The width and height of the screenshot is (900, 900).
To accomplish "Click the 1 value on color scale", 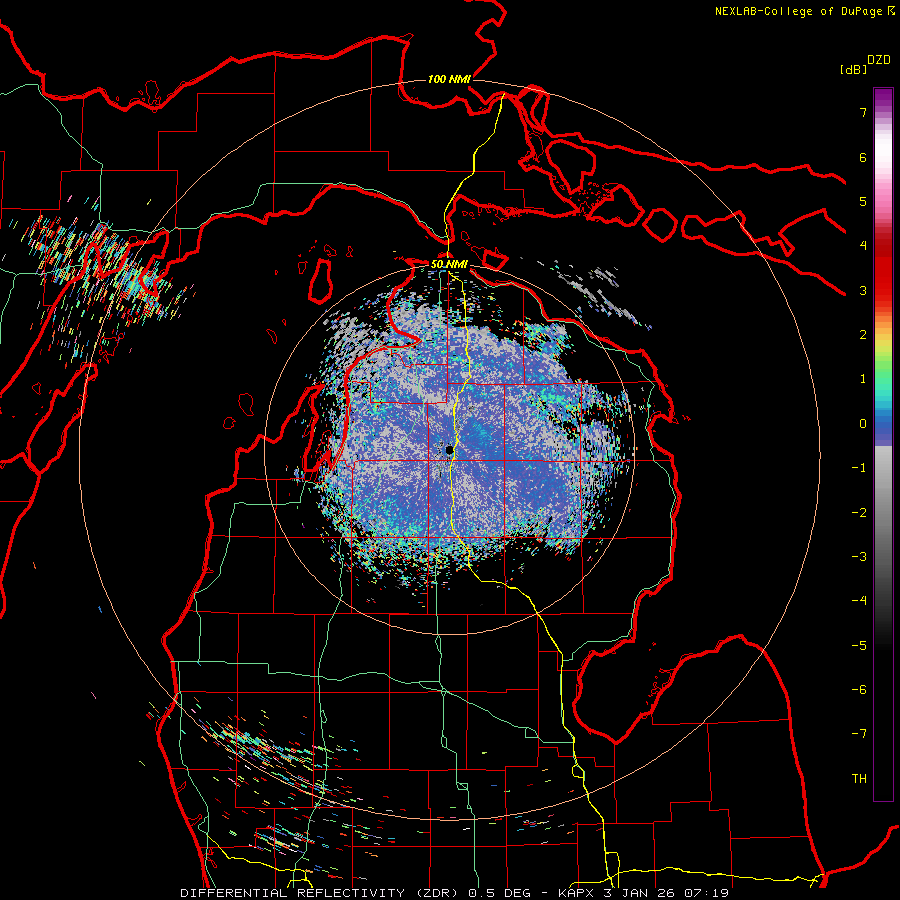I will point(863,379).
